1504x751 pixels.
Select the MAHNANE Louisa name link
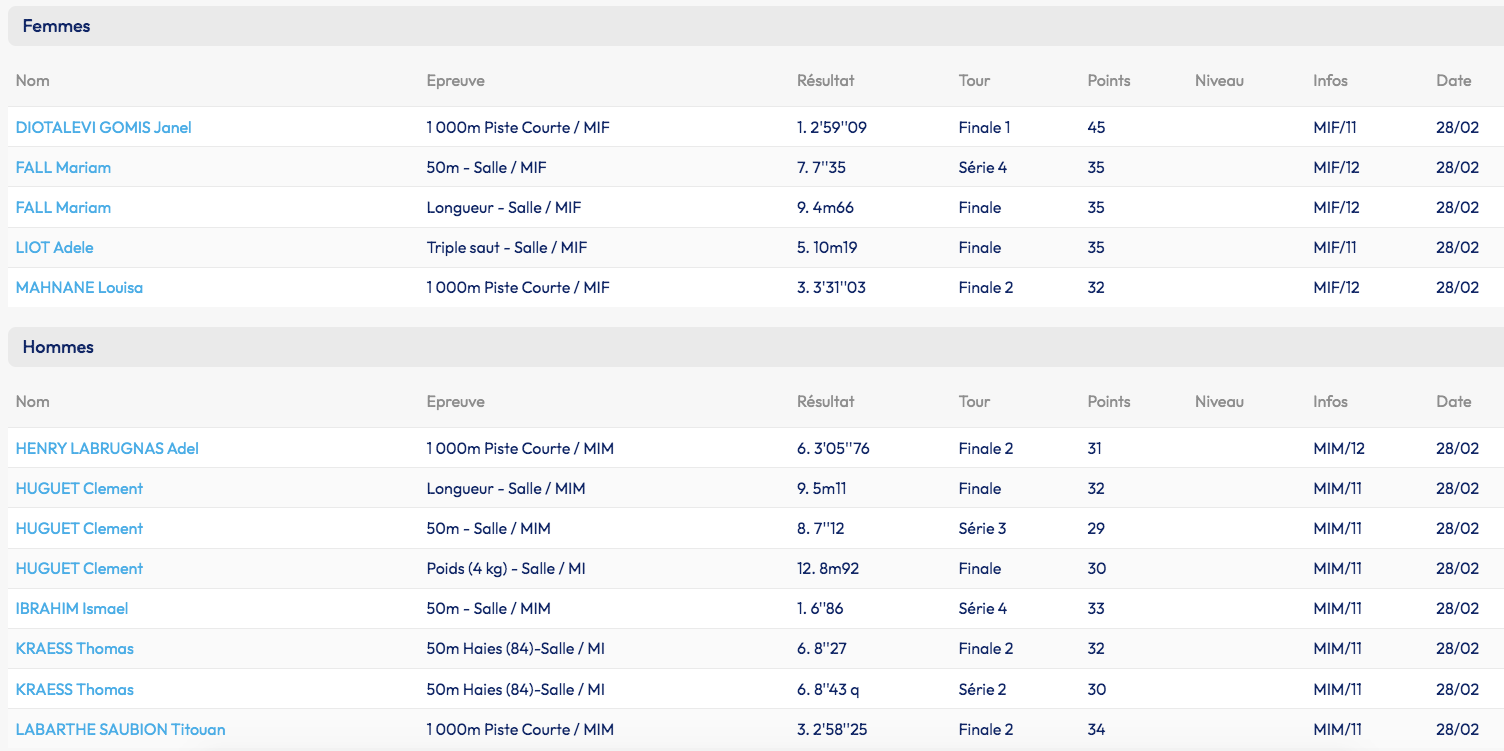tap(79, 287)
